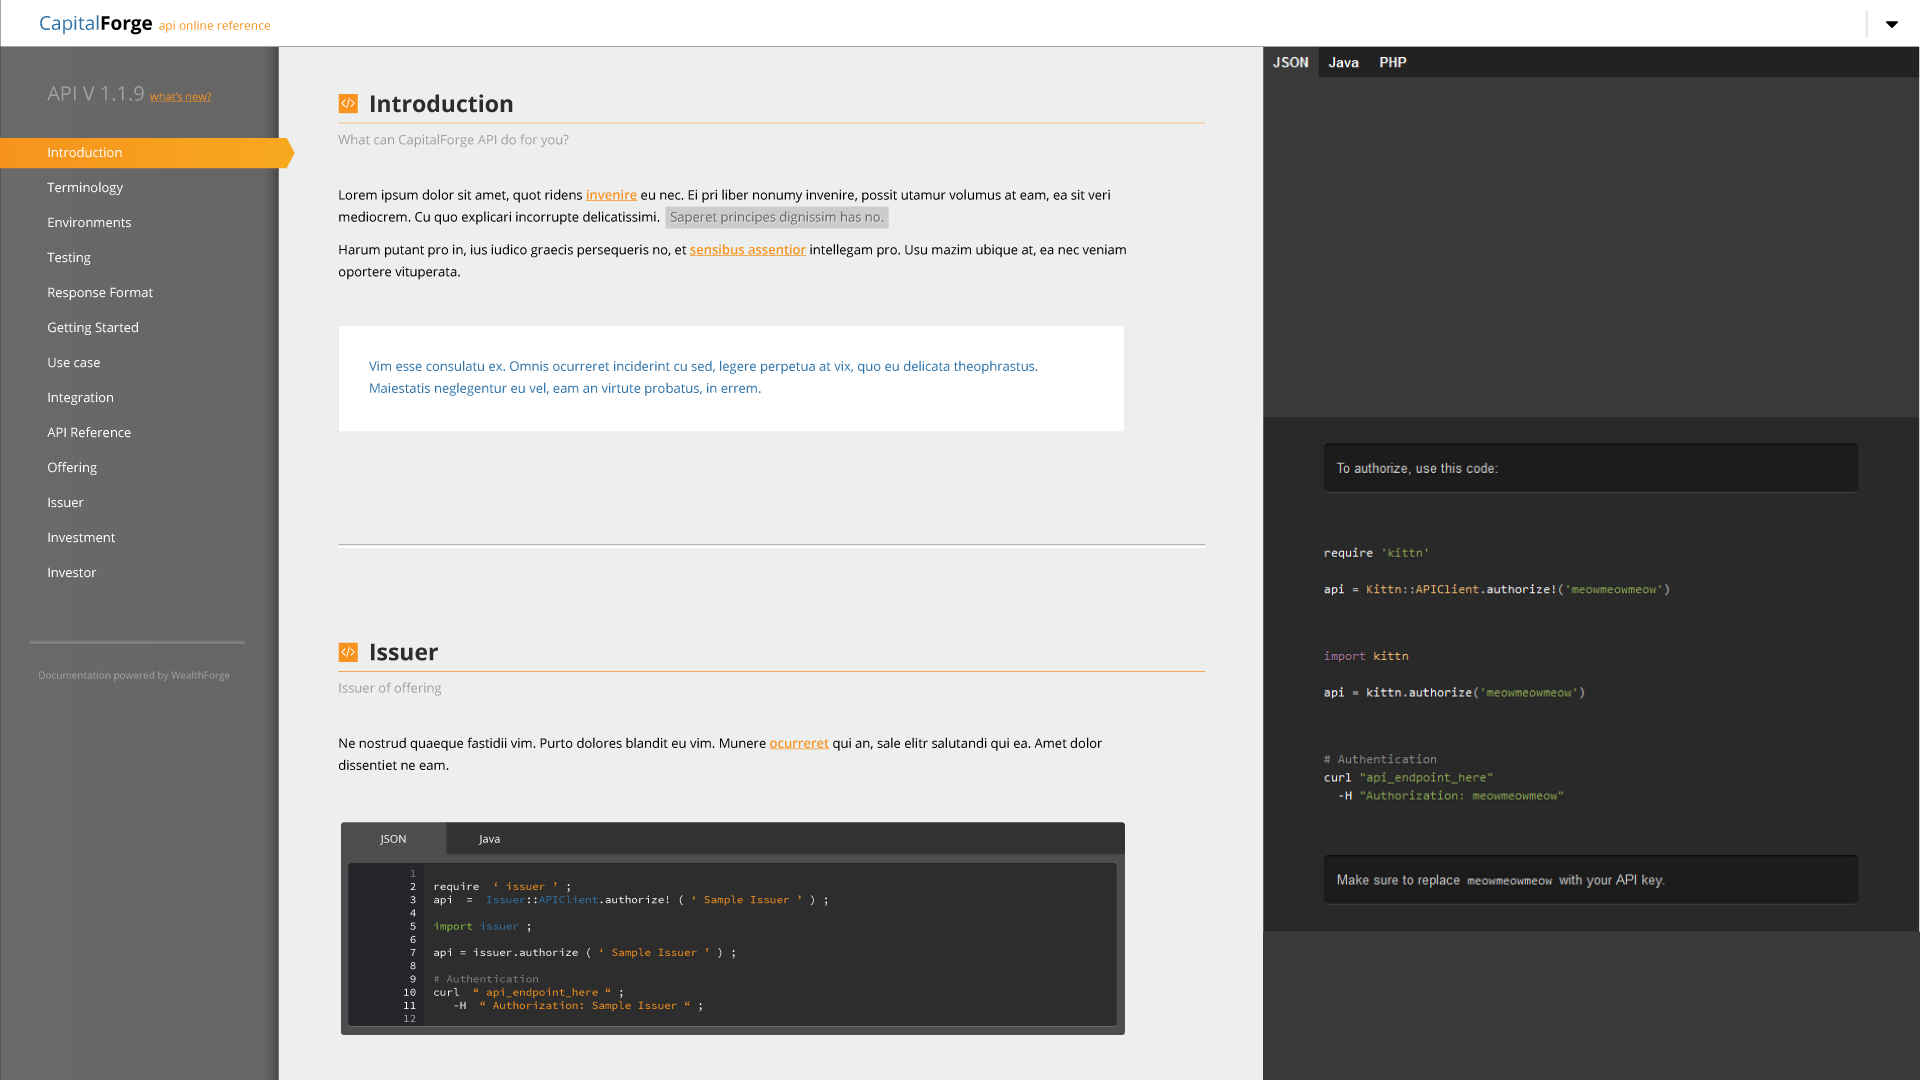This screenshot has height=1080, width=1920.
Task: Click the code icon beside Introduction heading
Action: [348, 104]
